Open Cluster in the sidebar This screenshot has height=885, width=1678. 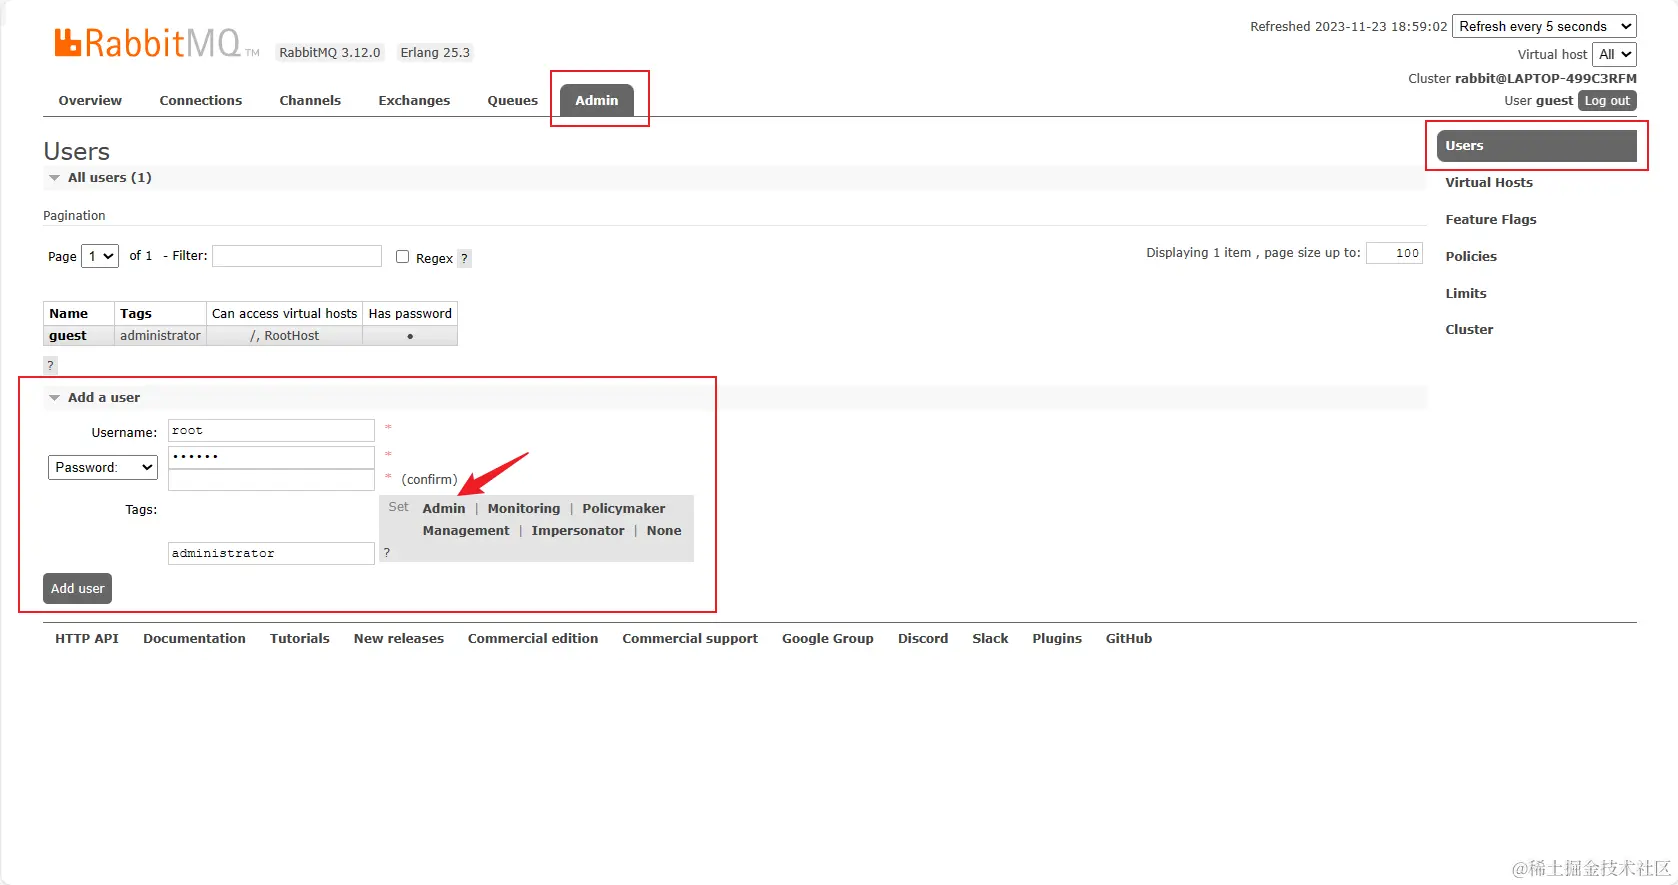tap(1469, 329)
